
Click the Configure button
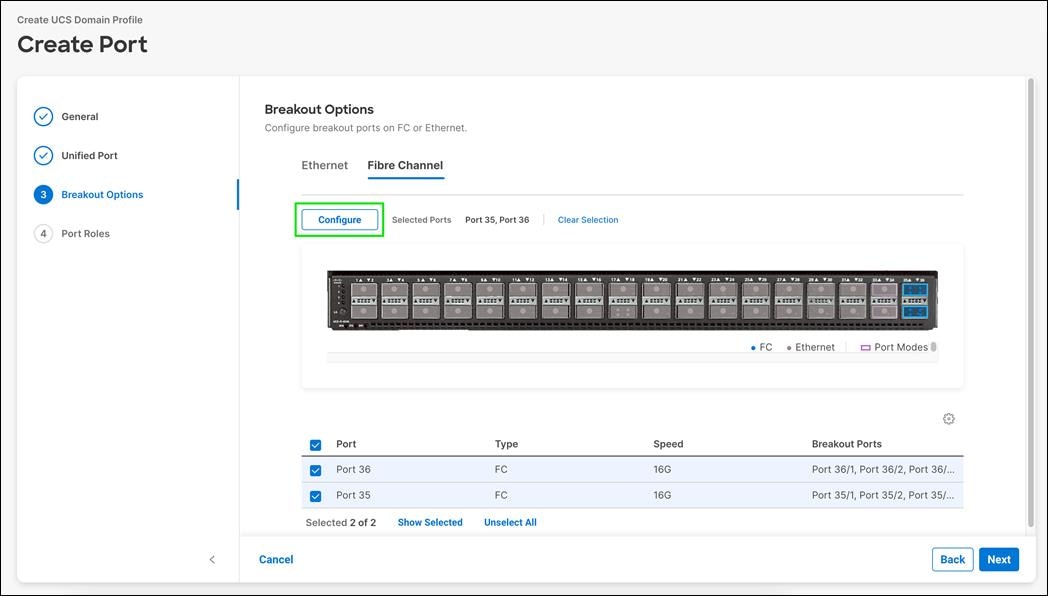tap(340, 219)
